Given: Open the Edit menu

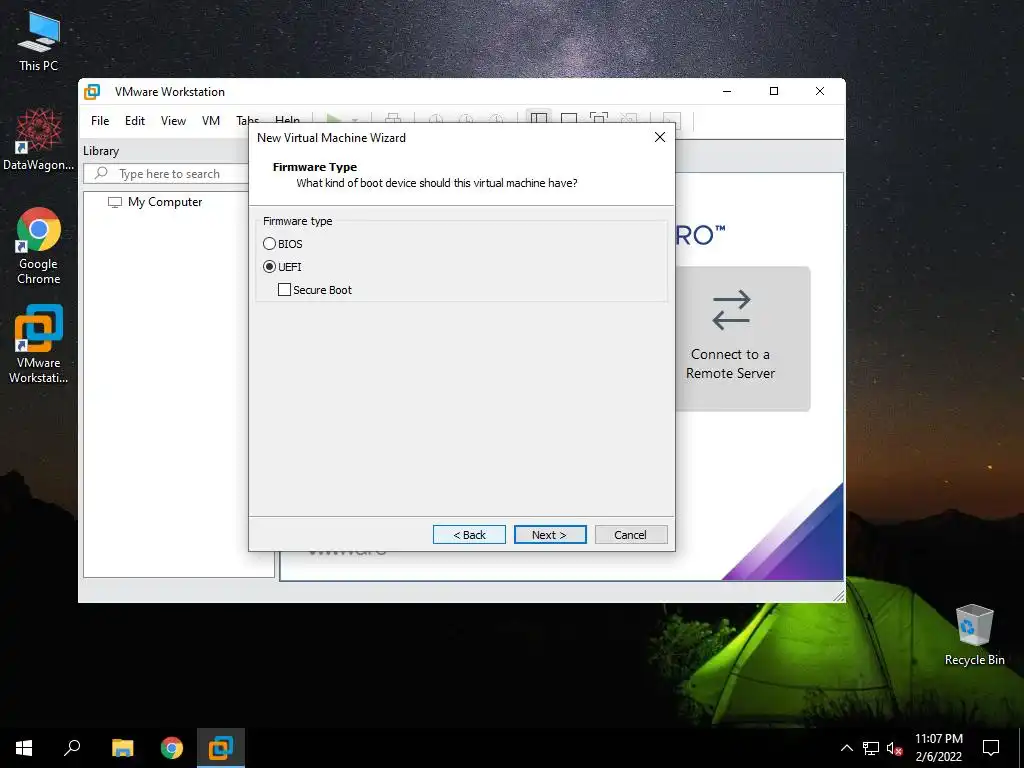Looking at the screenshot, I should tap(135, 121).
